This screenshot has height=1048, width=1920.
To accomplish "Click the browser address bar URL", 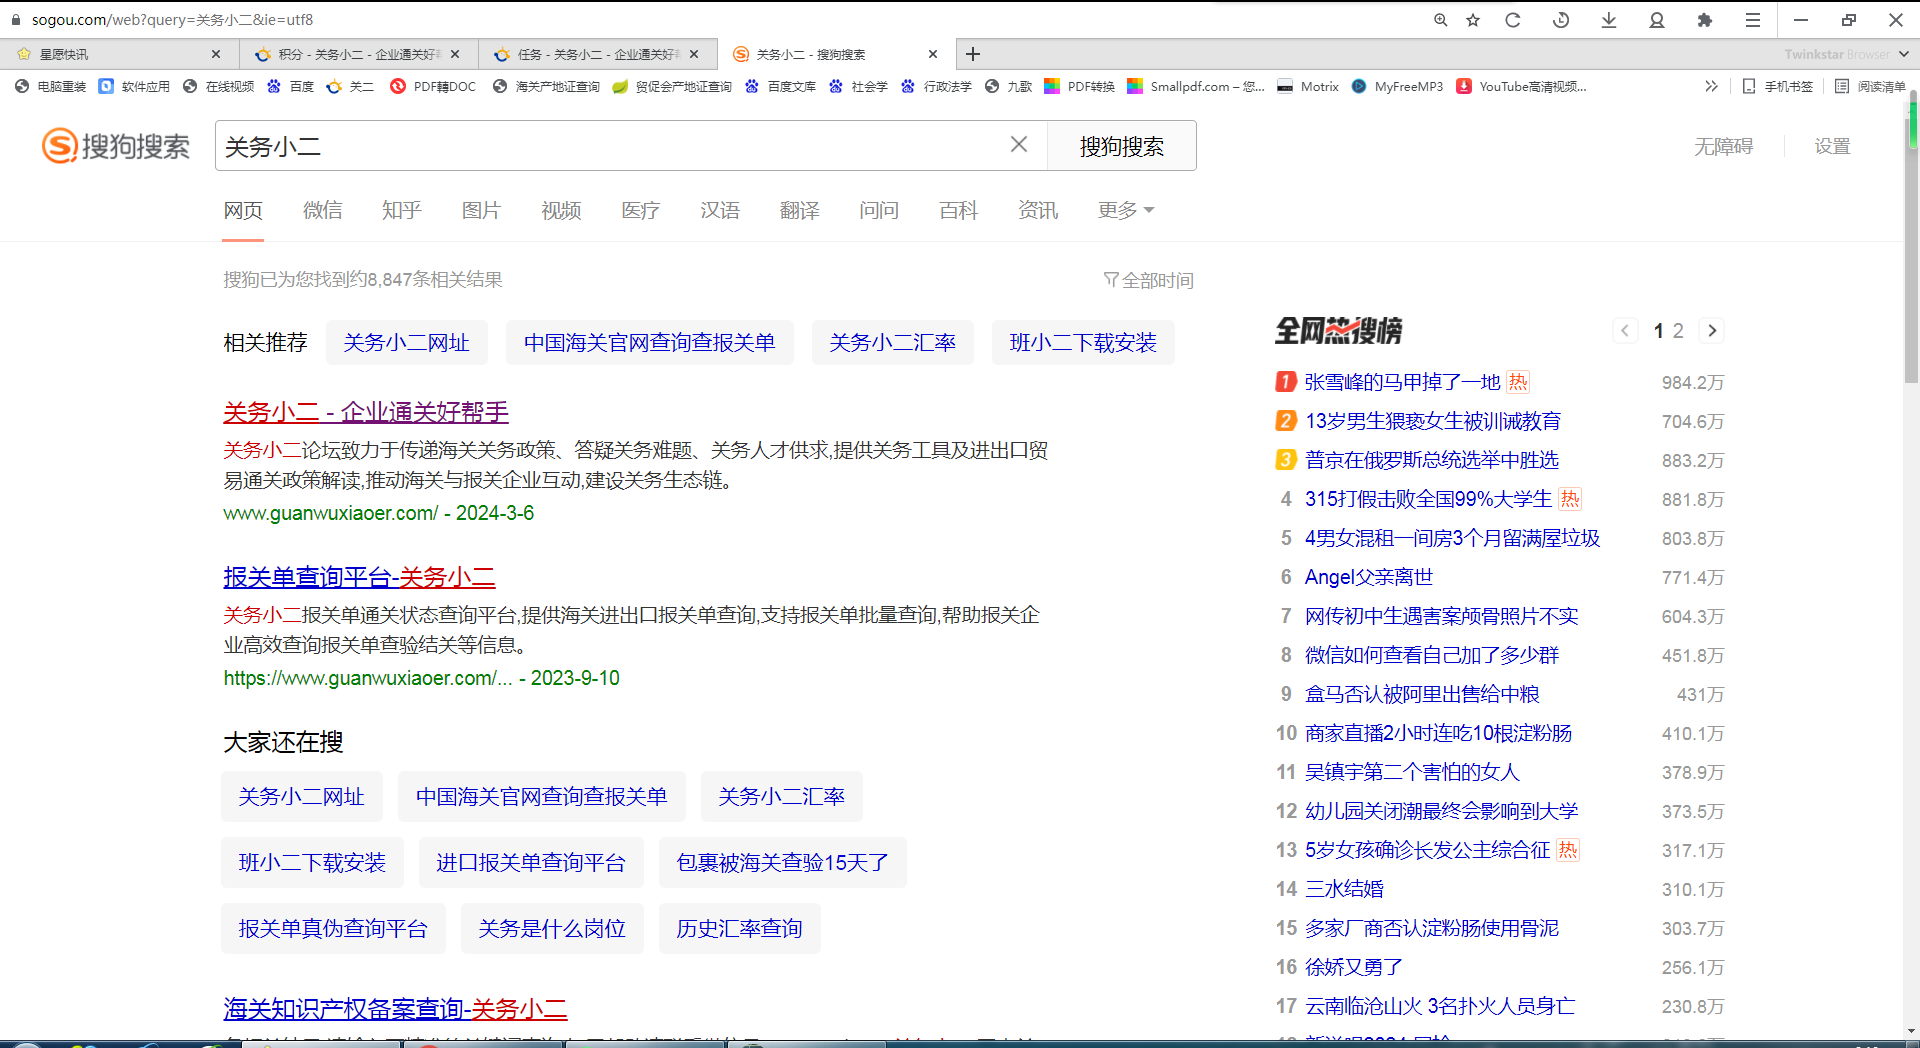I will coord(172,20).
